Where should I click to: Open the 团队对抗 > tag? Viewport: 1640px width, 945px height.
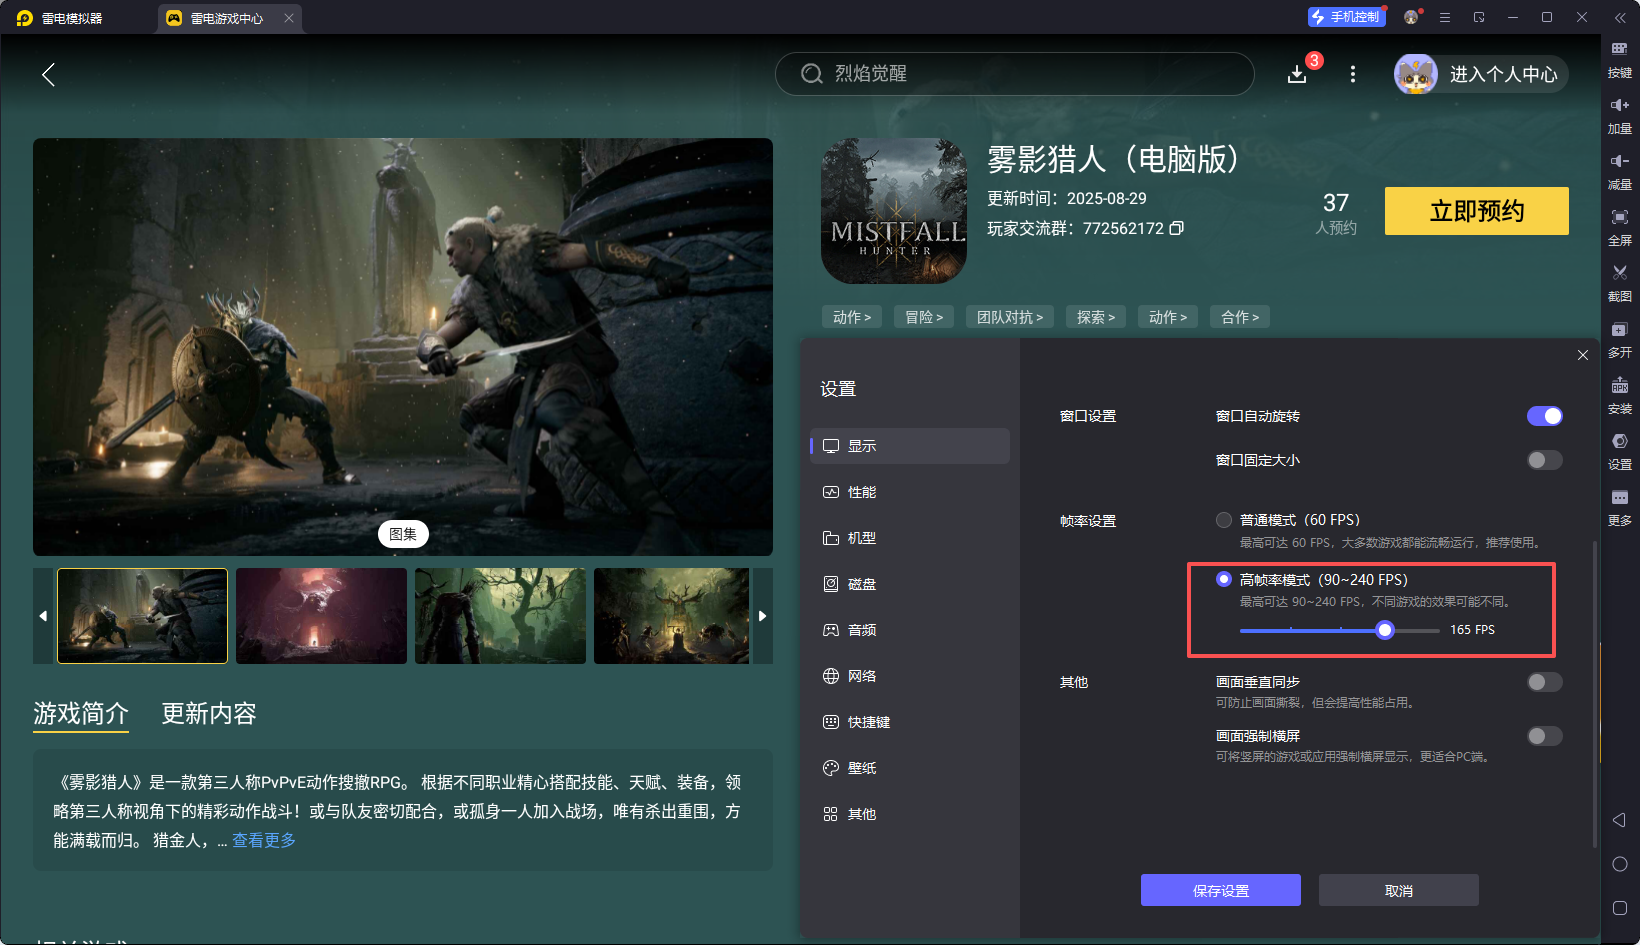pos(1010,317)
